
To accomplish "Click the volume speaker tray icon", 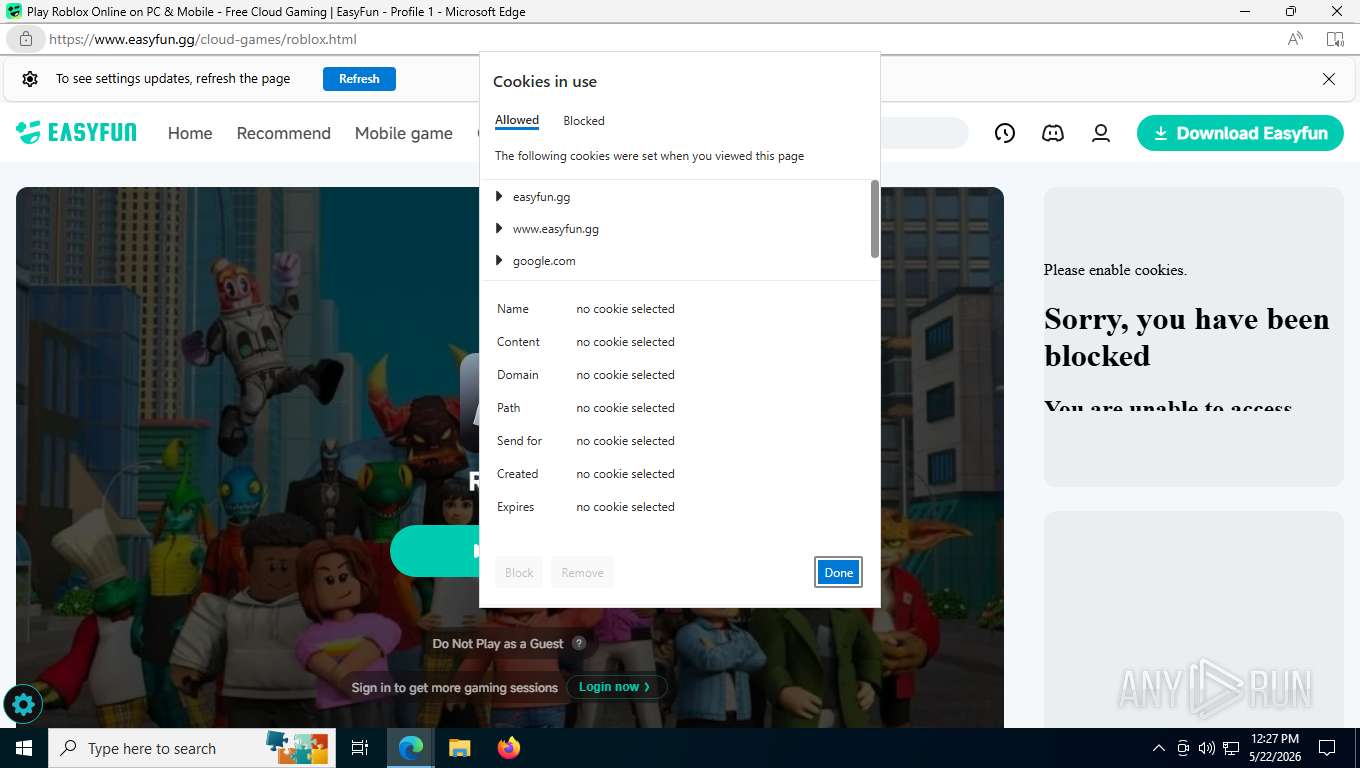I will tap(1207, 748).
